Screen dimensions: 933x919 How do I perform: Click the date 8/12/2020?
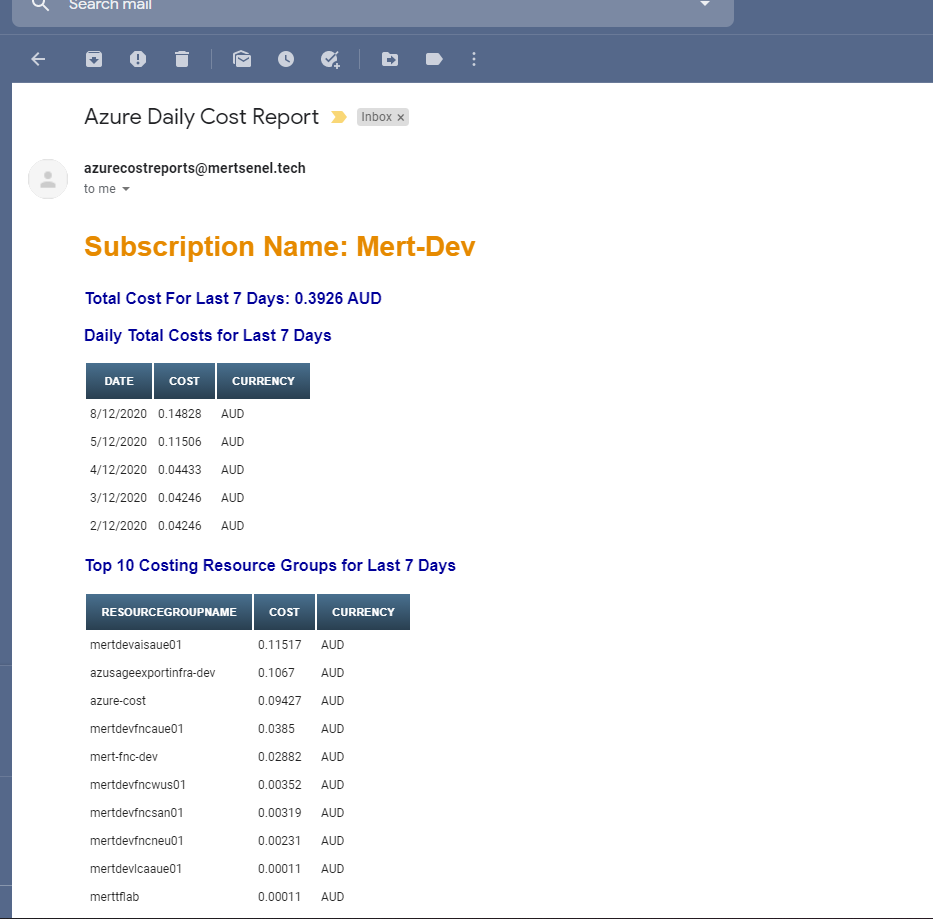coord(118,414)
